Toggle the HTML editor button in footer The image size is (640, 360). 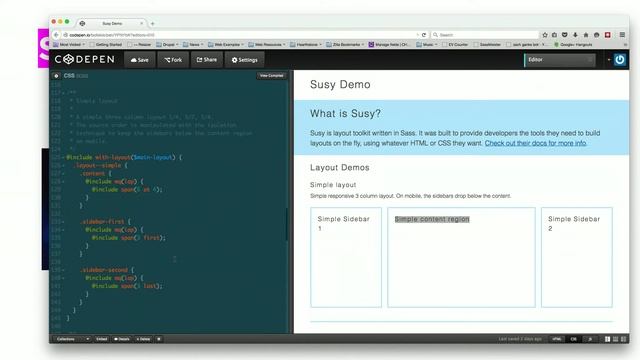click(x=556, y=339)
